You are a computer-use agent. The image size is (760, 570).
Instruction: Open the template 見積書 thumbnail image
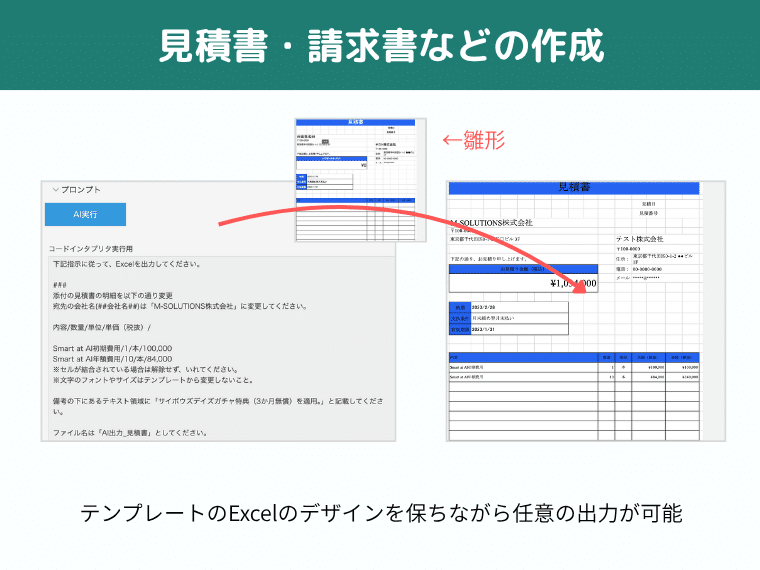[355, 178]
